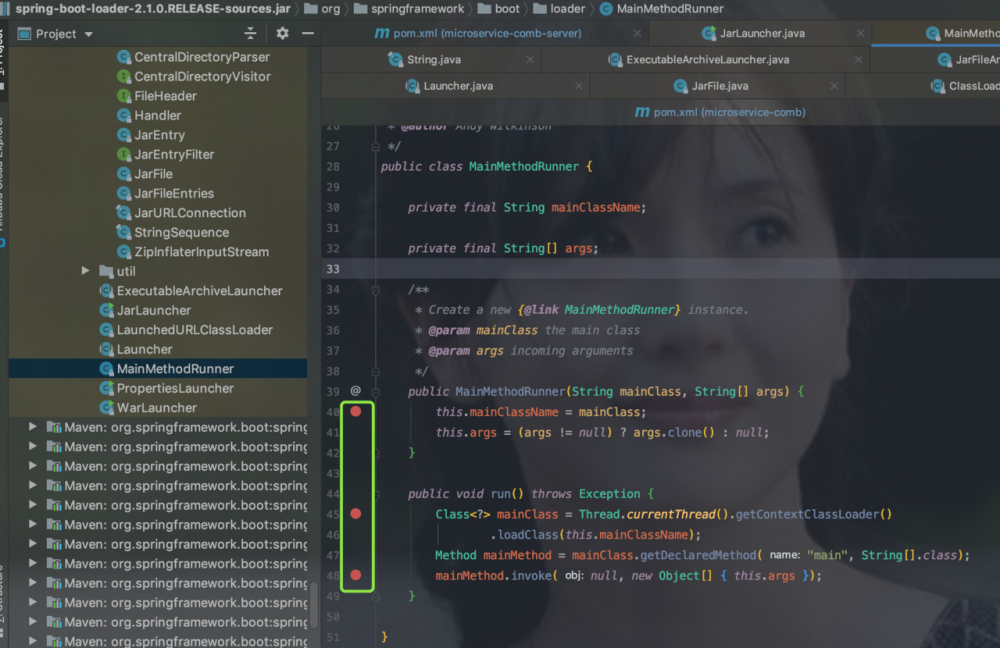1000x648 pixels.
Task: Click the interface icon beside JarEntryFilter
Action: 122,154
